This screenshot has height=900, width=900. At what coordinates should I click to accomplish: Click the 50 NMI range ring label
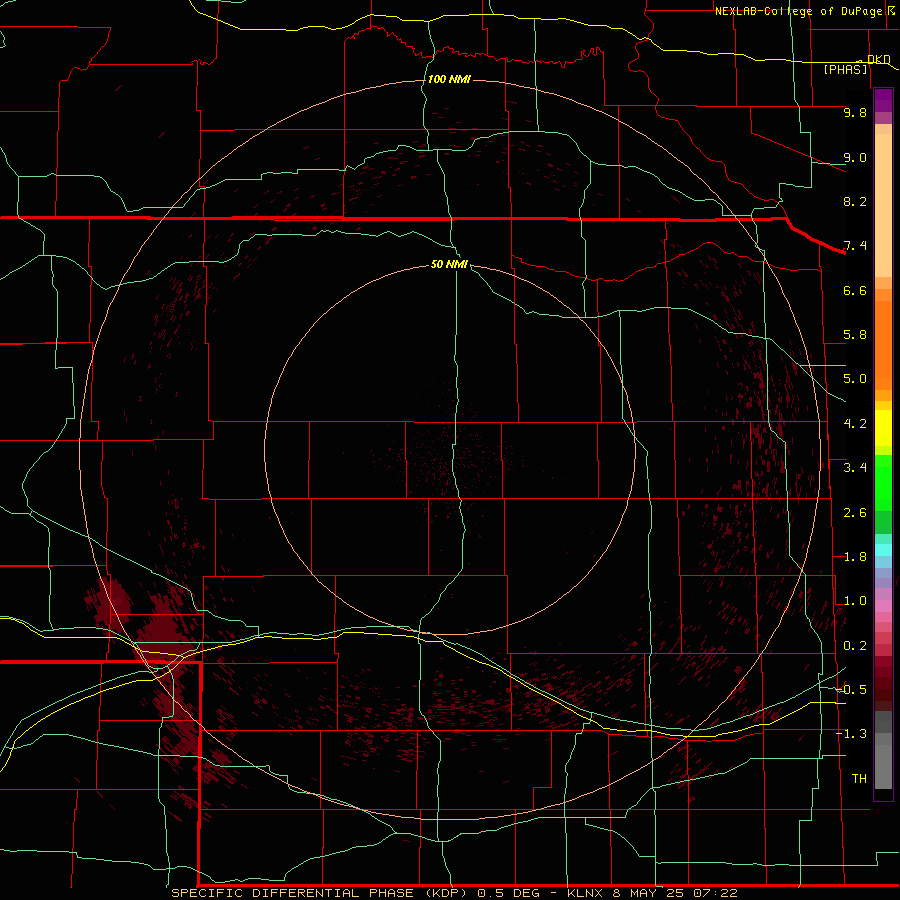click(x=449, y=264)
